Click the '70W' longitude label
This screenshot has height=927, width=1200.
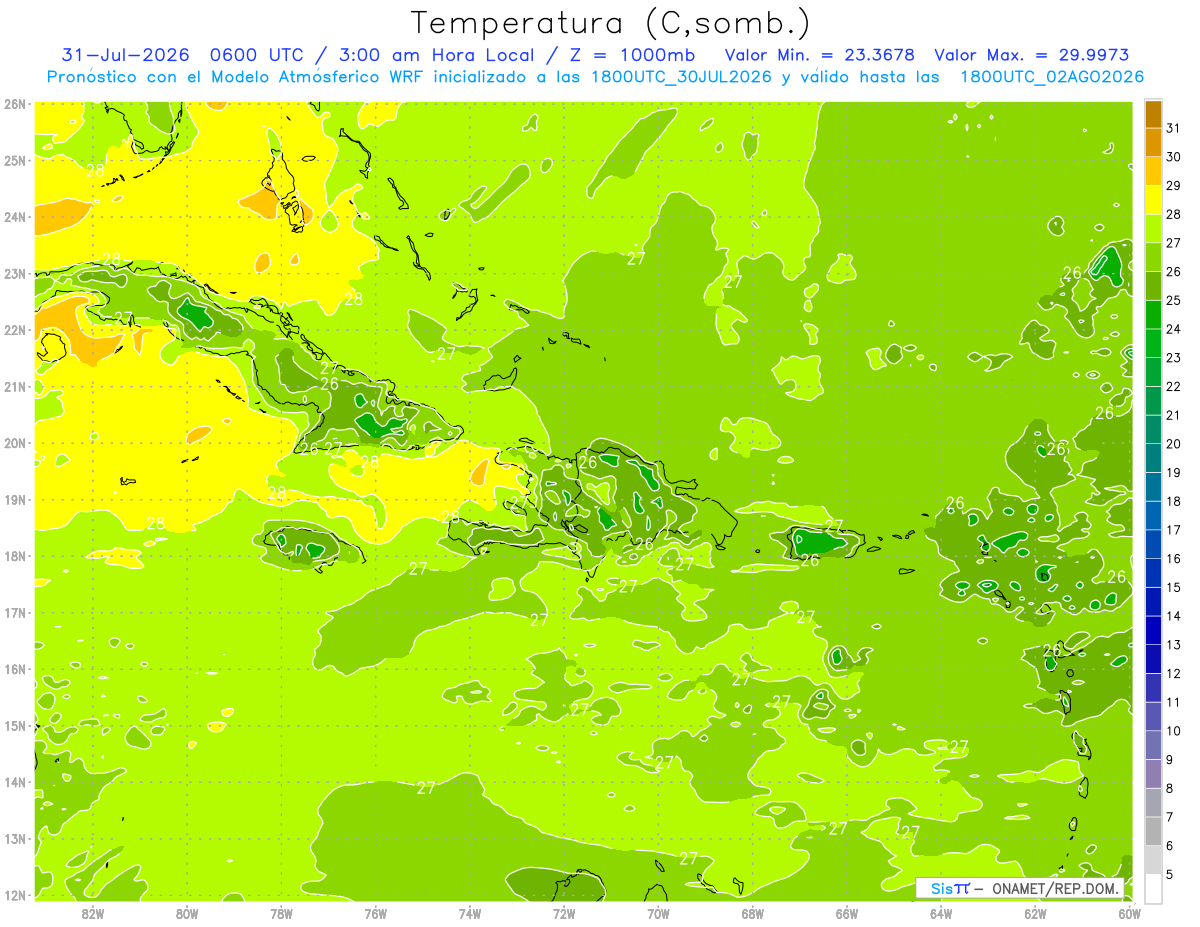pos(658,913)
